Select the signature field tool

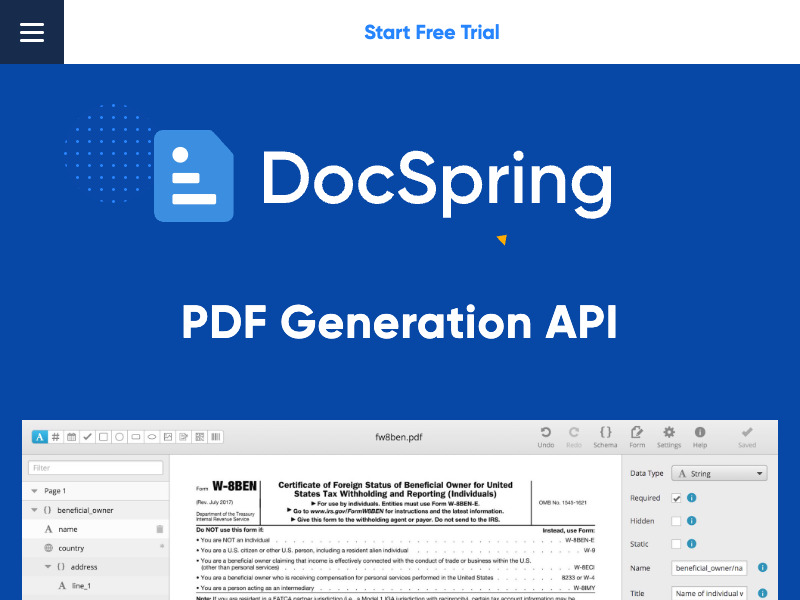184,437
